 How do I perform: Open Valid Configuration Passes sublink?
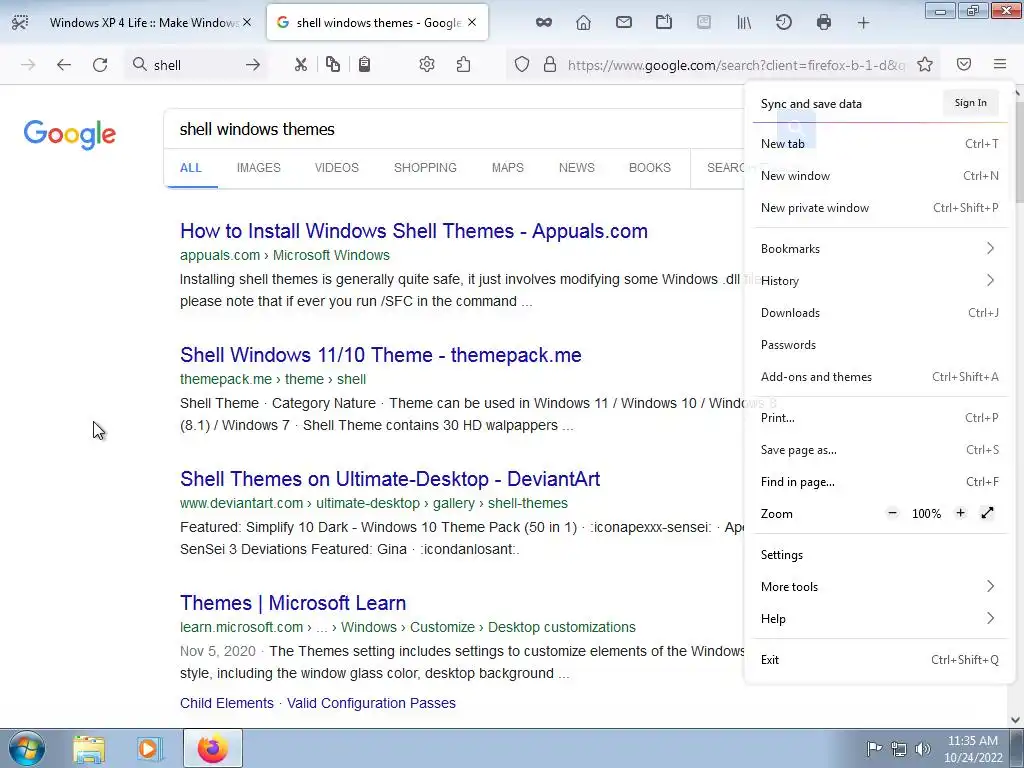point(371,703)
